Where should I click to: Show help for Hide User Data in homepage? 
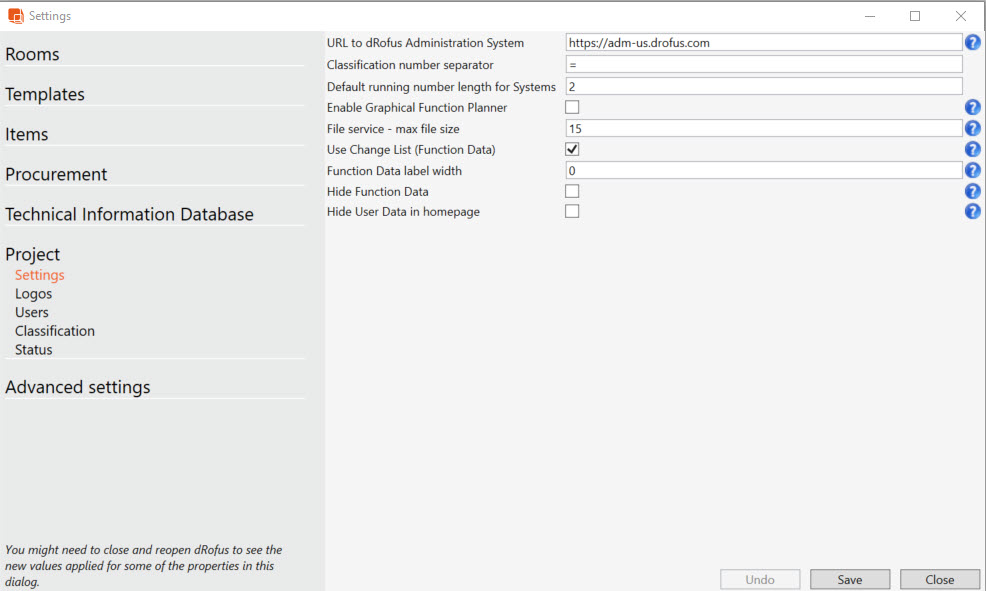pos(972,212)
